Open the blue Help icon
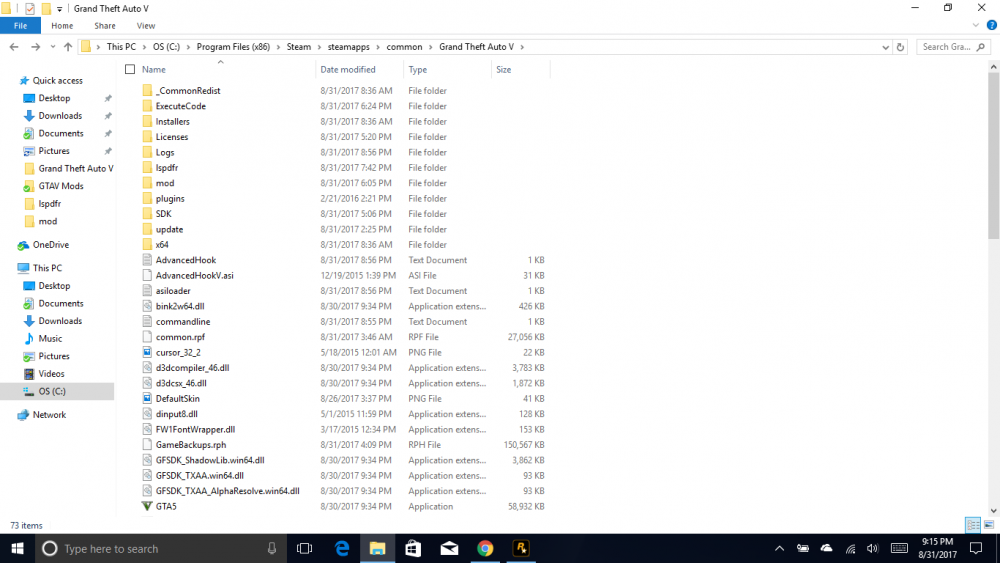 pyautogui.click(x=991, y=26)
